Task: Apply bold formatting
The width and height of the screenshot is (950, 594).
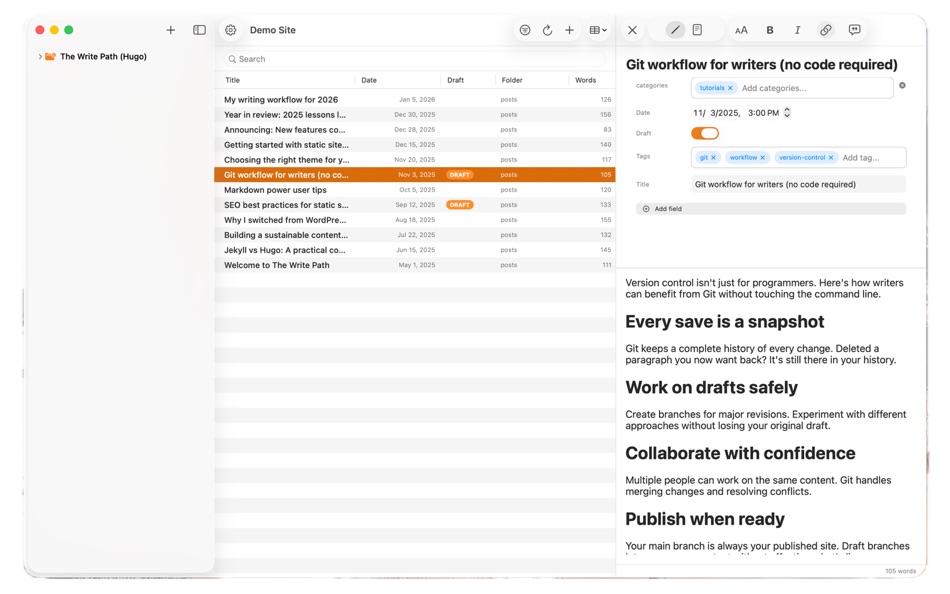Action: (769, 30)
